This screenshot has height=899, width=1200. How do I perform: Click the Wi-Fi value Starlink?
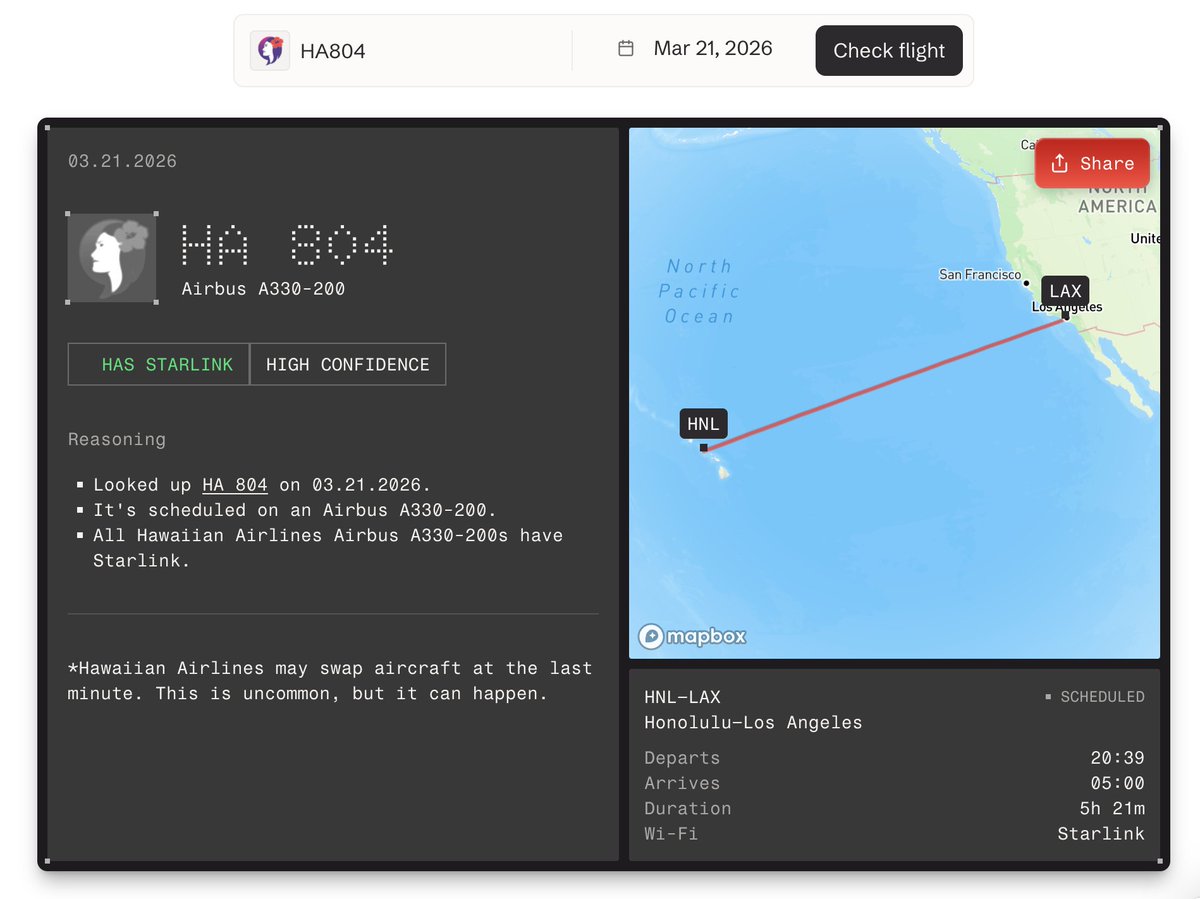pos(1101,833)
